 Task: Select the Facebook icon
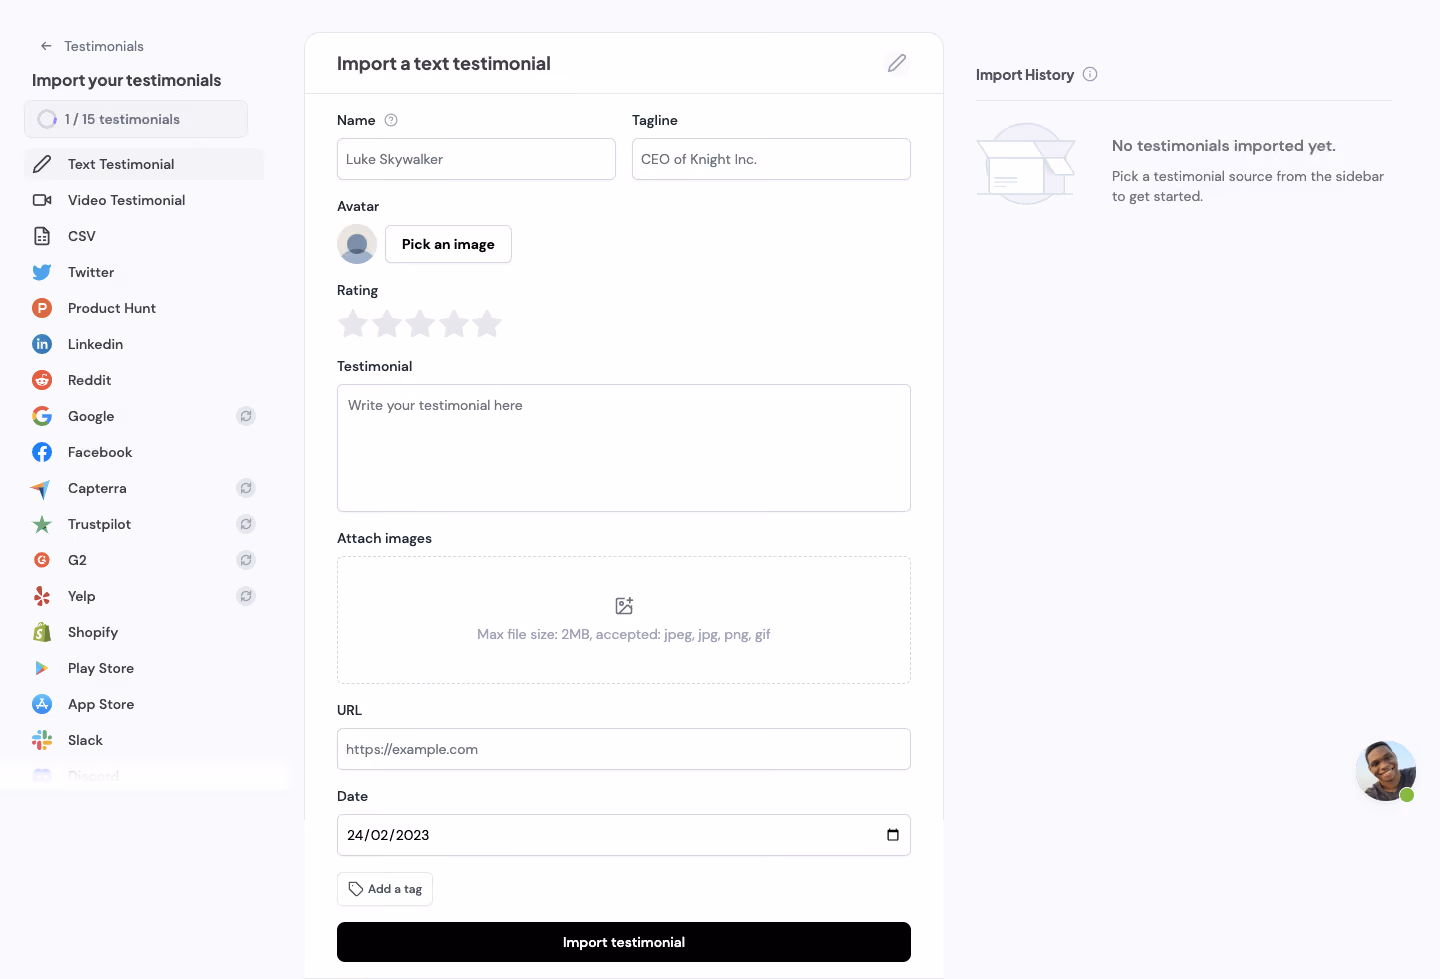click(42, 452)
